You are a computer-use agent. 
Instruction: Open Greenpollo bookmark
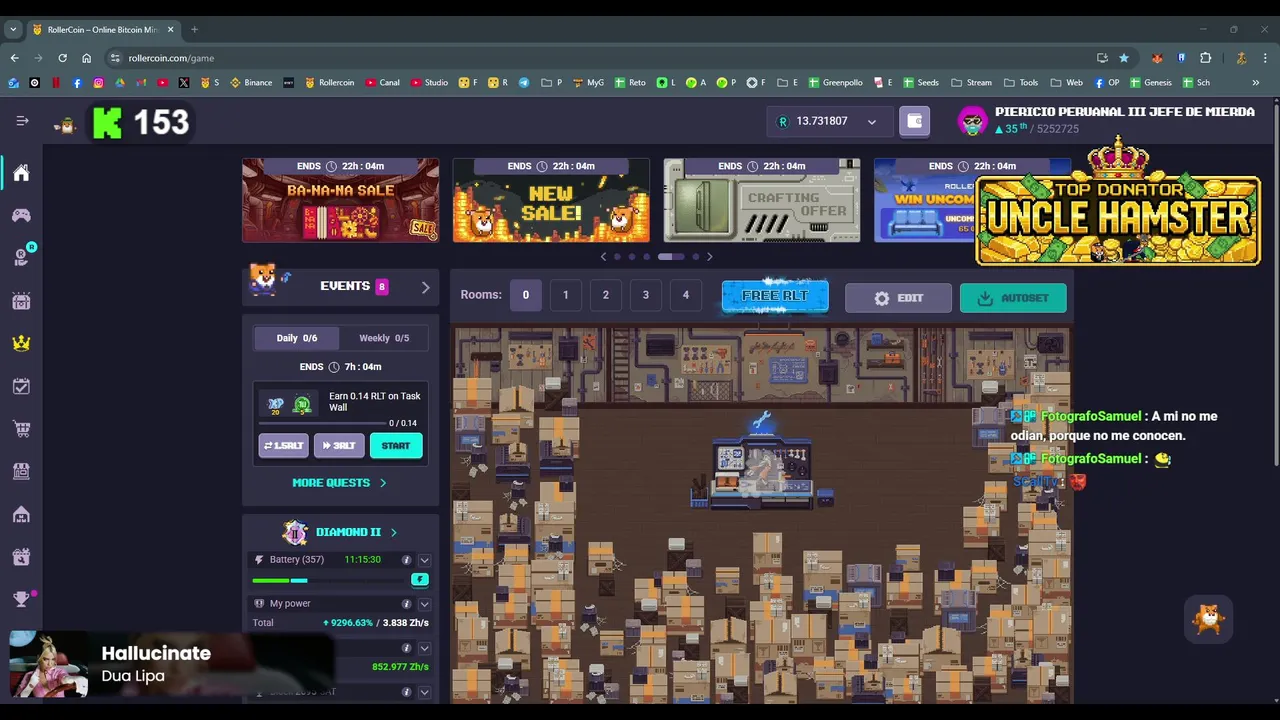point(836,83)
